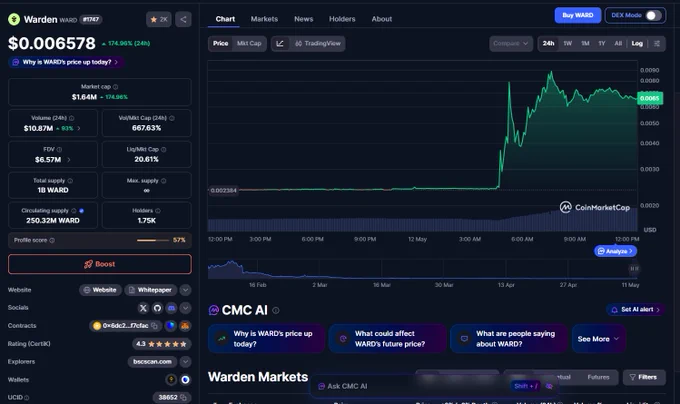Expand FDV details arrow

point(69,160)
